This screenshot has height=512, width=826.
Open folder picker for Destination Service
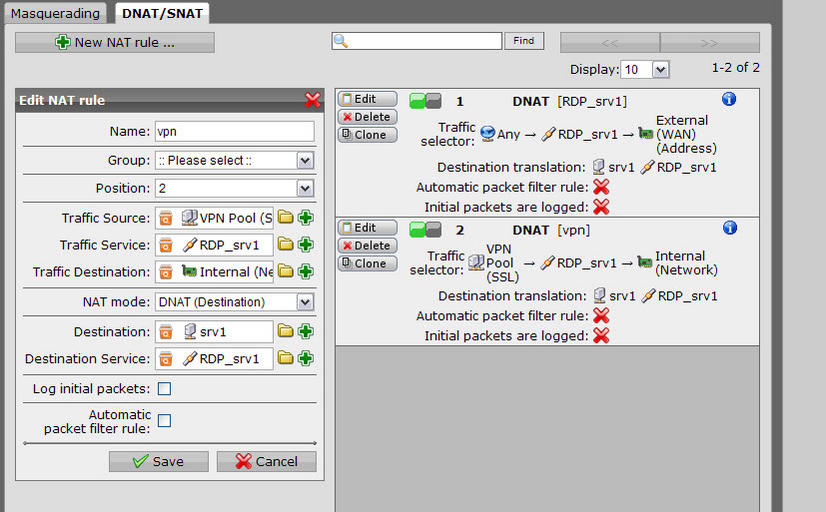(285, 358)
